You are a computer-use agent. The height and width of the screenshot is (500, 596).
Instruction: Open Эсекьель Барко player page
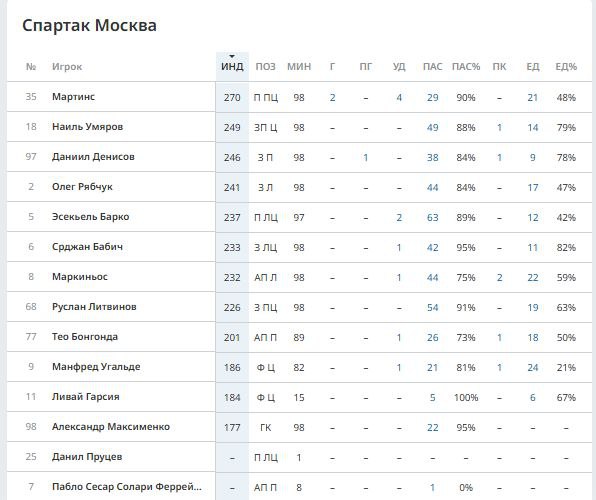90,217
